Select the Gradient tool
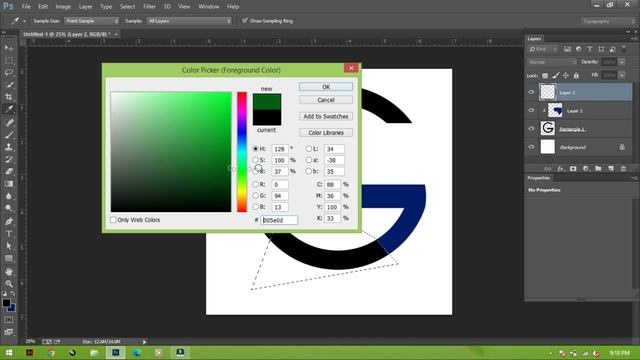This screenshot has width=640, height=360. pyautogui.click(x=9, y=184)
